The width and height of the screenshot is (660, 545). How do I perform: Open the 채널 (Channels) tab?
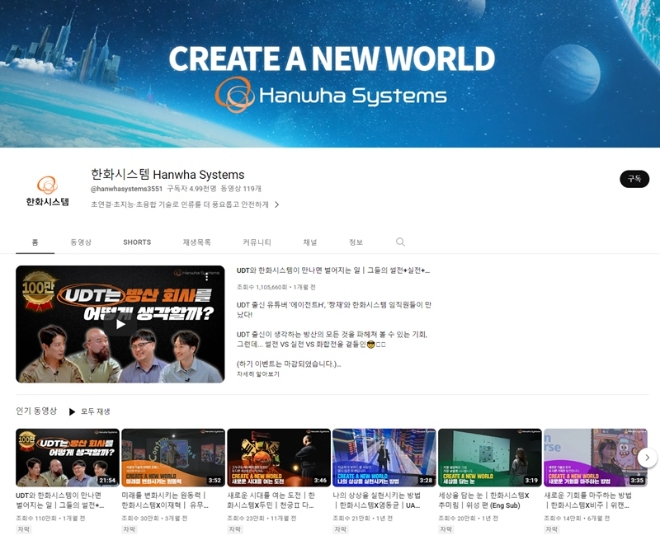(x=310, y=242)
